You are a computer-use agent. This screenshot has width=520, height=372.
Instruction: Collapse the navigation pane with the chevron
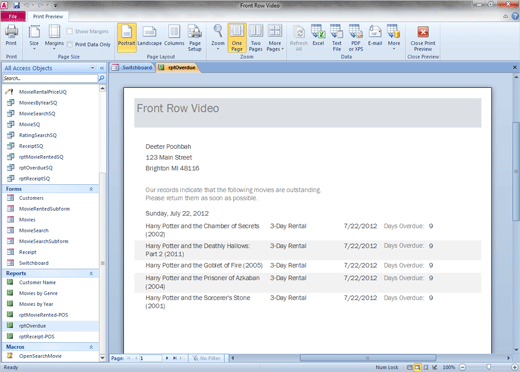click(102, 68)
